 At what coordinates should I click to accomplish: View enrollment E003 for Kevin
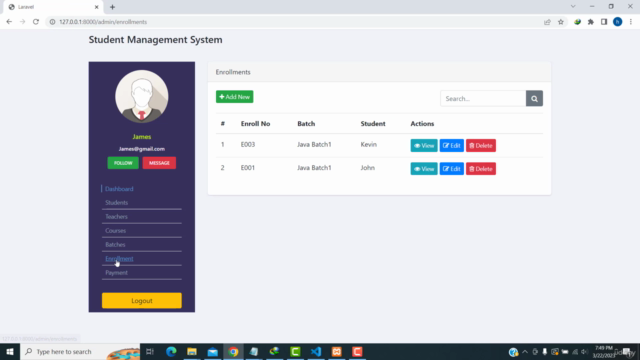424,146
